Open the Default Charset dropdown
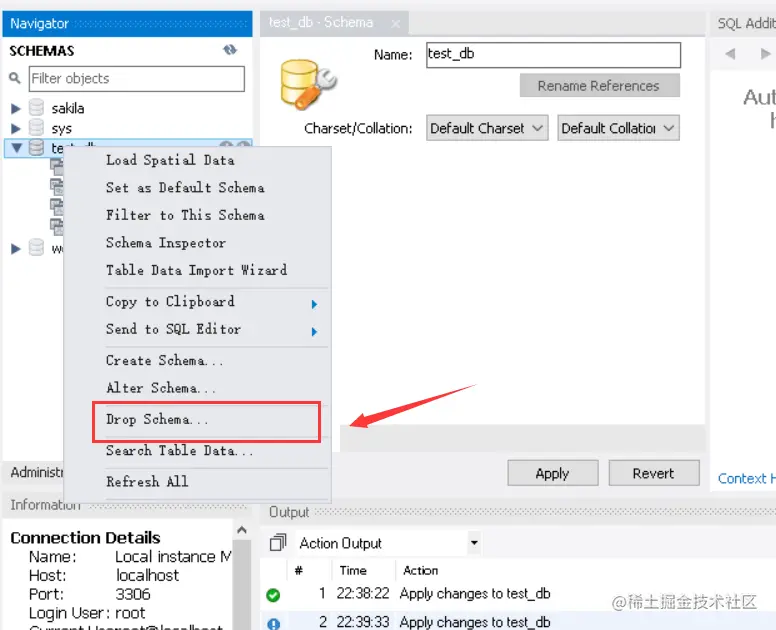Viewport: 776px width, 630px height. (x=487, y=128)
